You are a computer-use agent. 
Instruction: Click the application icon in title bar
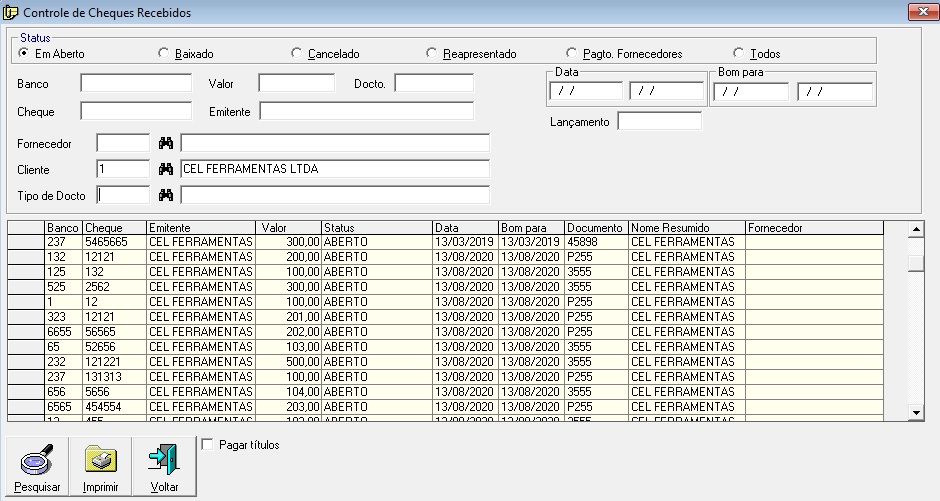tap(11, 13)
